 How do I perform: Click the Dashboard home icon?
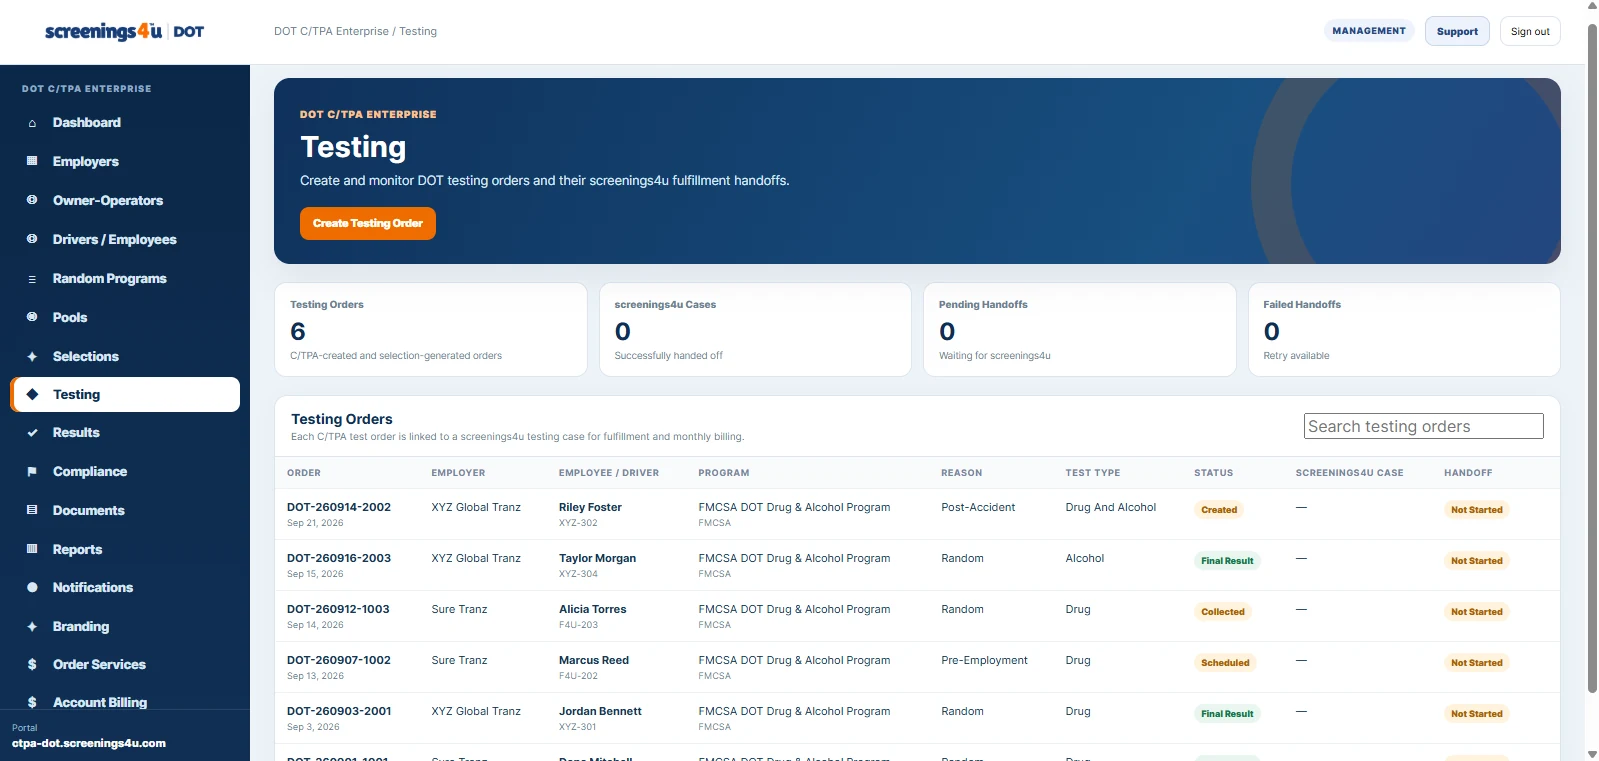pyautogui.click(x=32, y=123)
